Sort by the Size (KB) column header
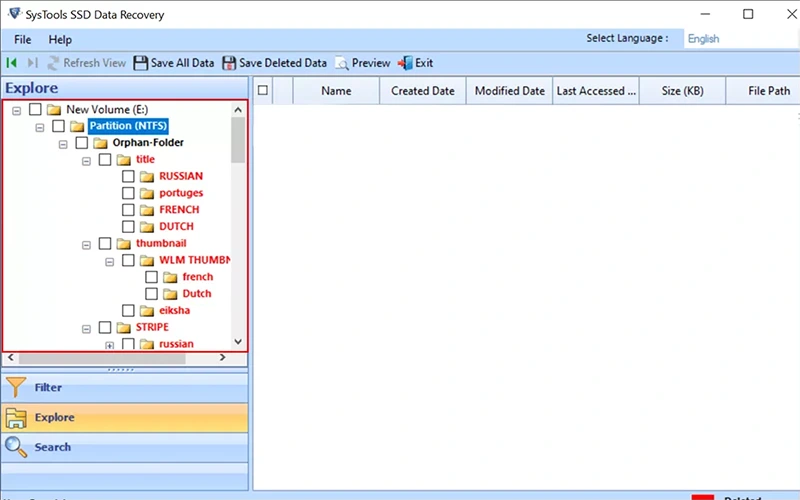 (x=683, y=91)
